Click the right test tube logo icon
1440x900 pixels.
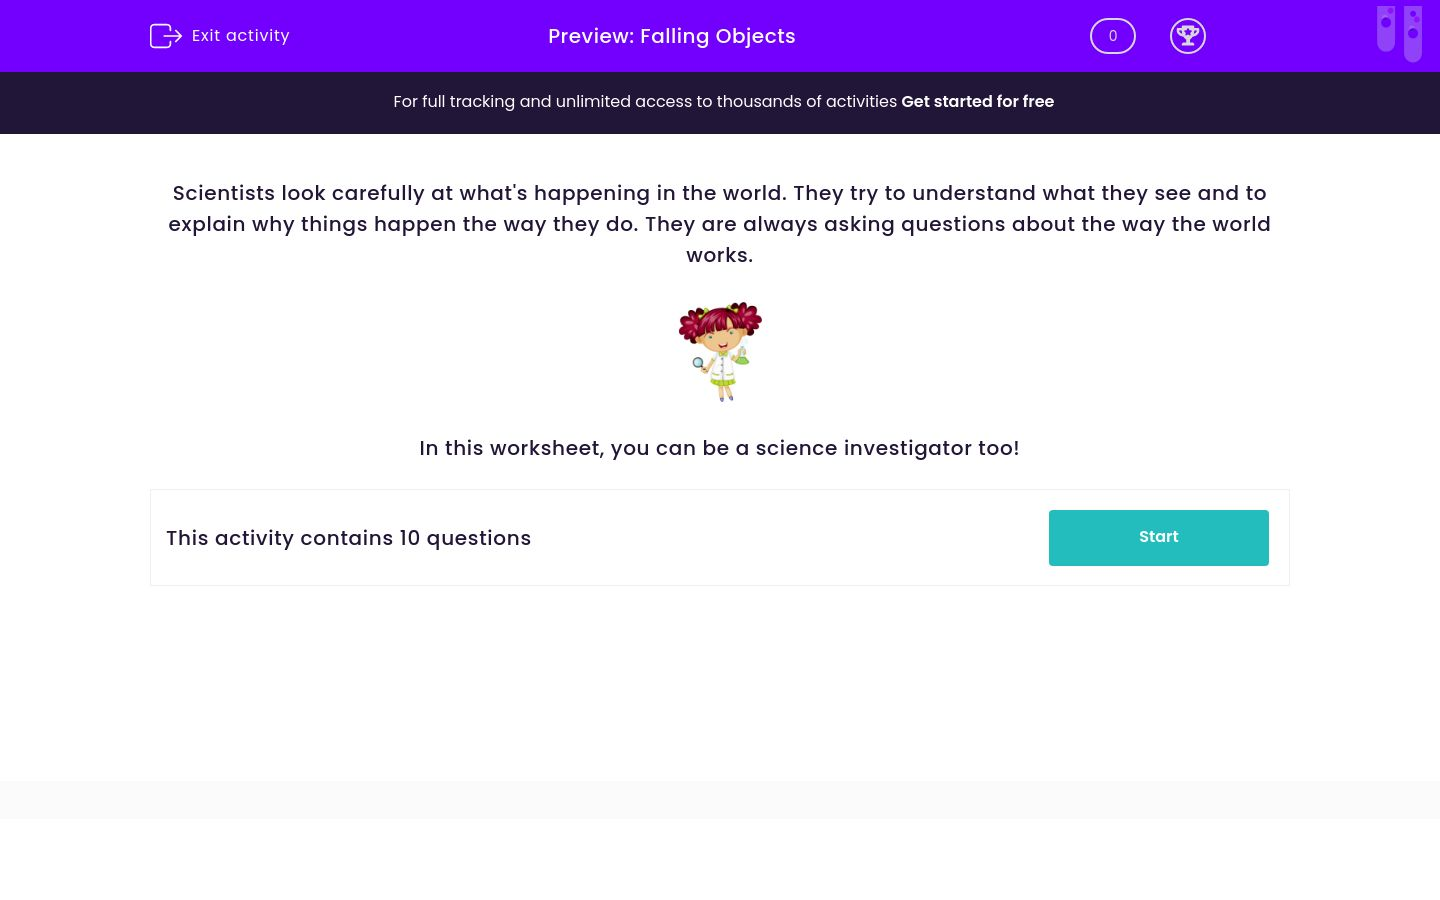click(1413, 34)
